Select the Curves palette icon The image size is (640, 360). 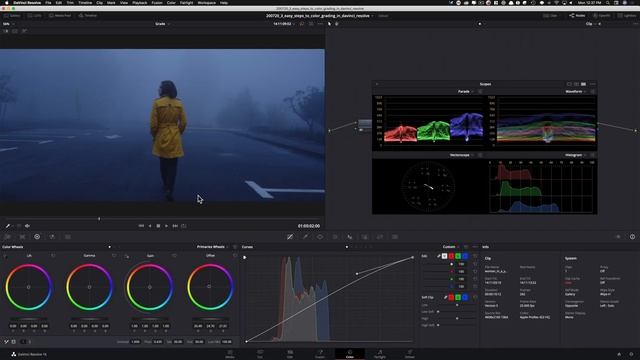(290, 237)
